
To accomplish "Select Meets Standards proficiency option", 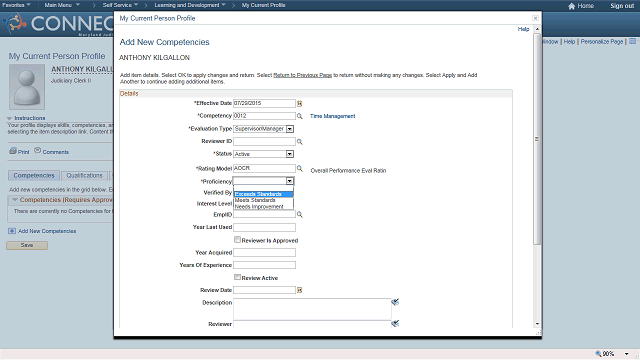I will pos(263,200).
